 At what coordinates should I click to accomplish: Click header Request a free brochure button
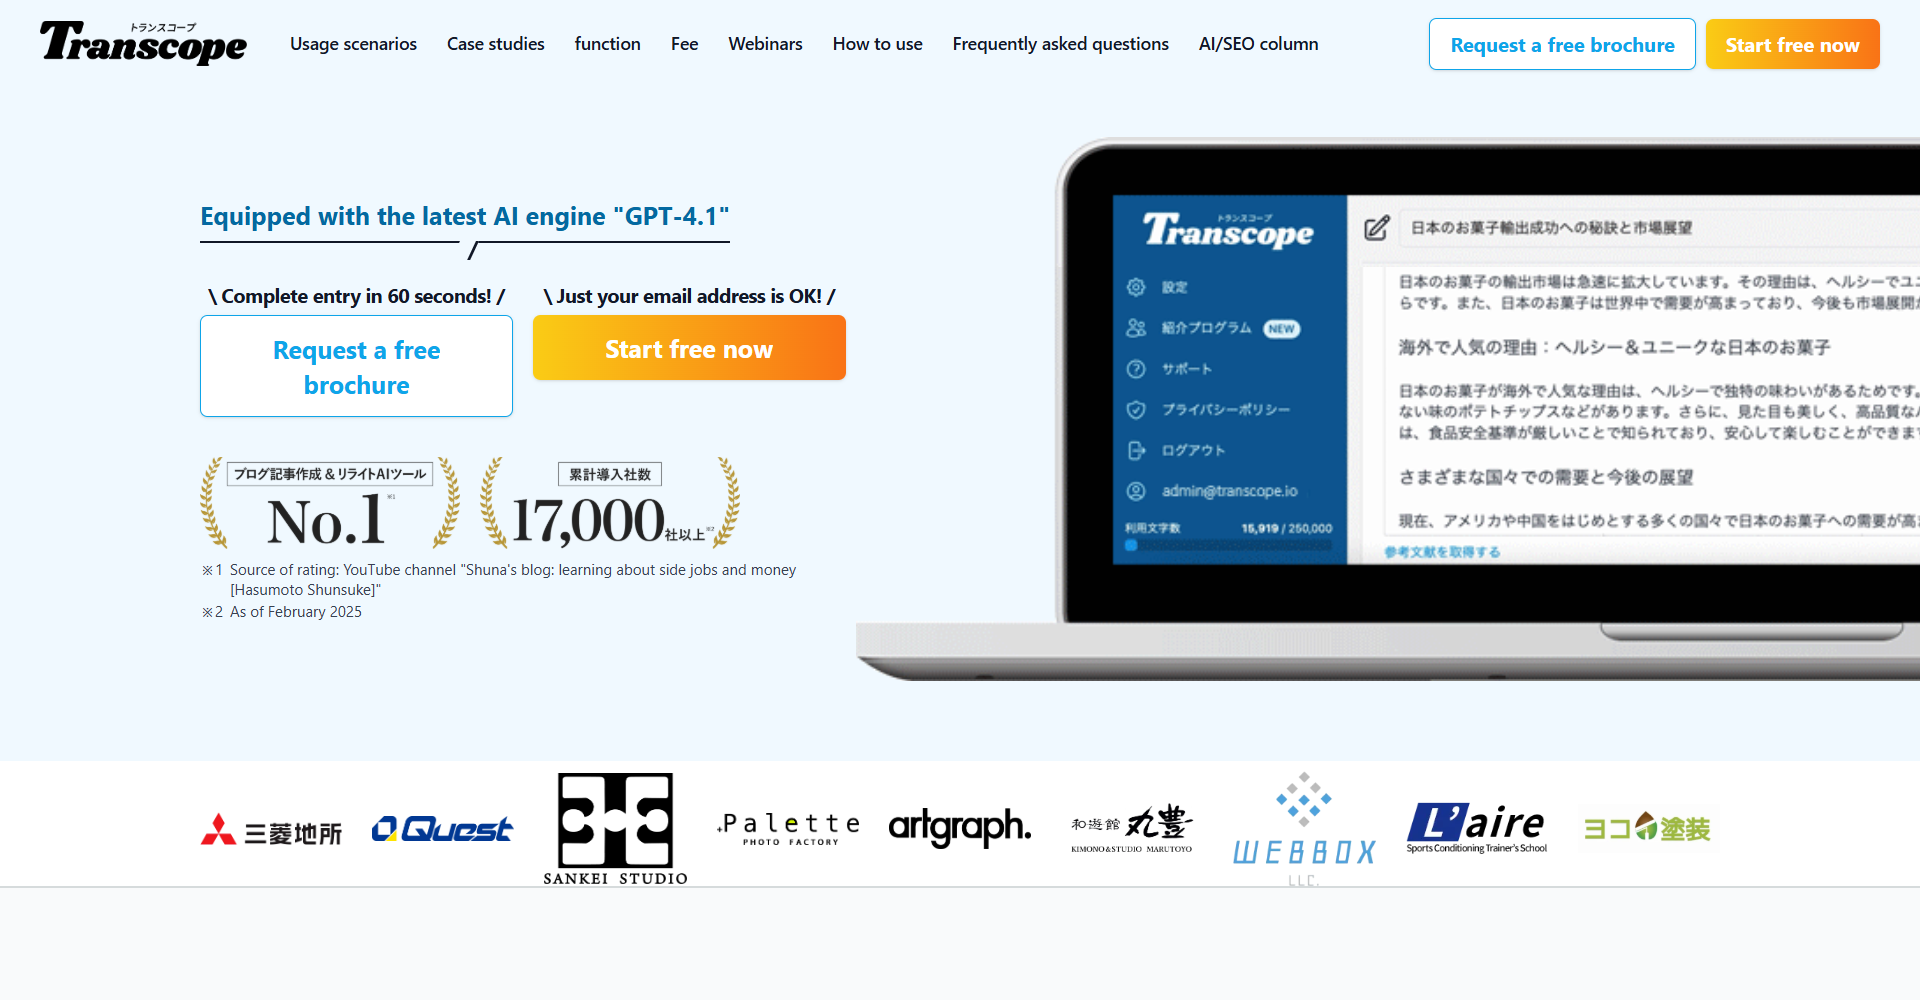1561,45
